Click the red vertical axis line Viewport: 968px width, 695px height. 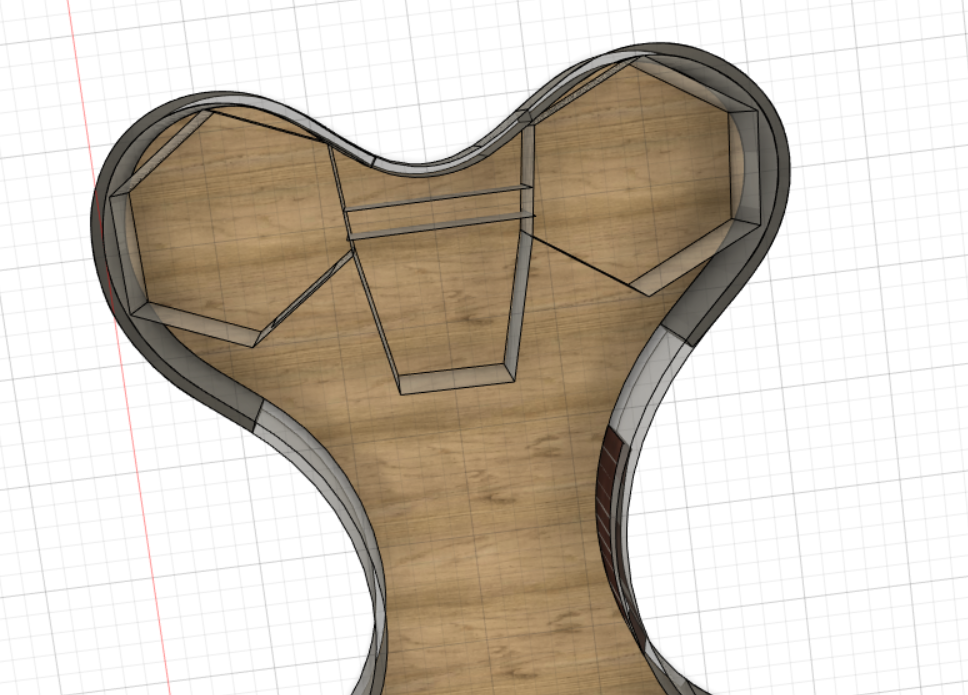[117, 346]
